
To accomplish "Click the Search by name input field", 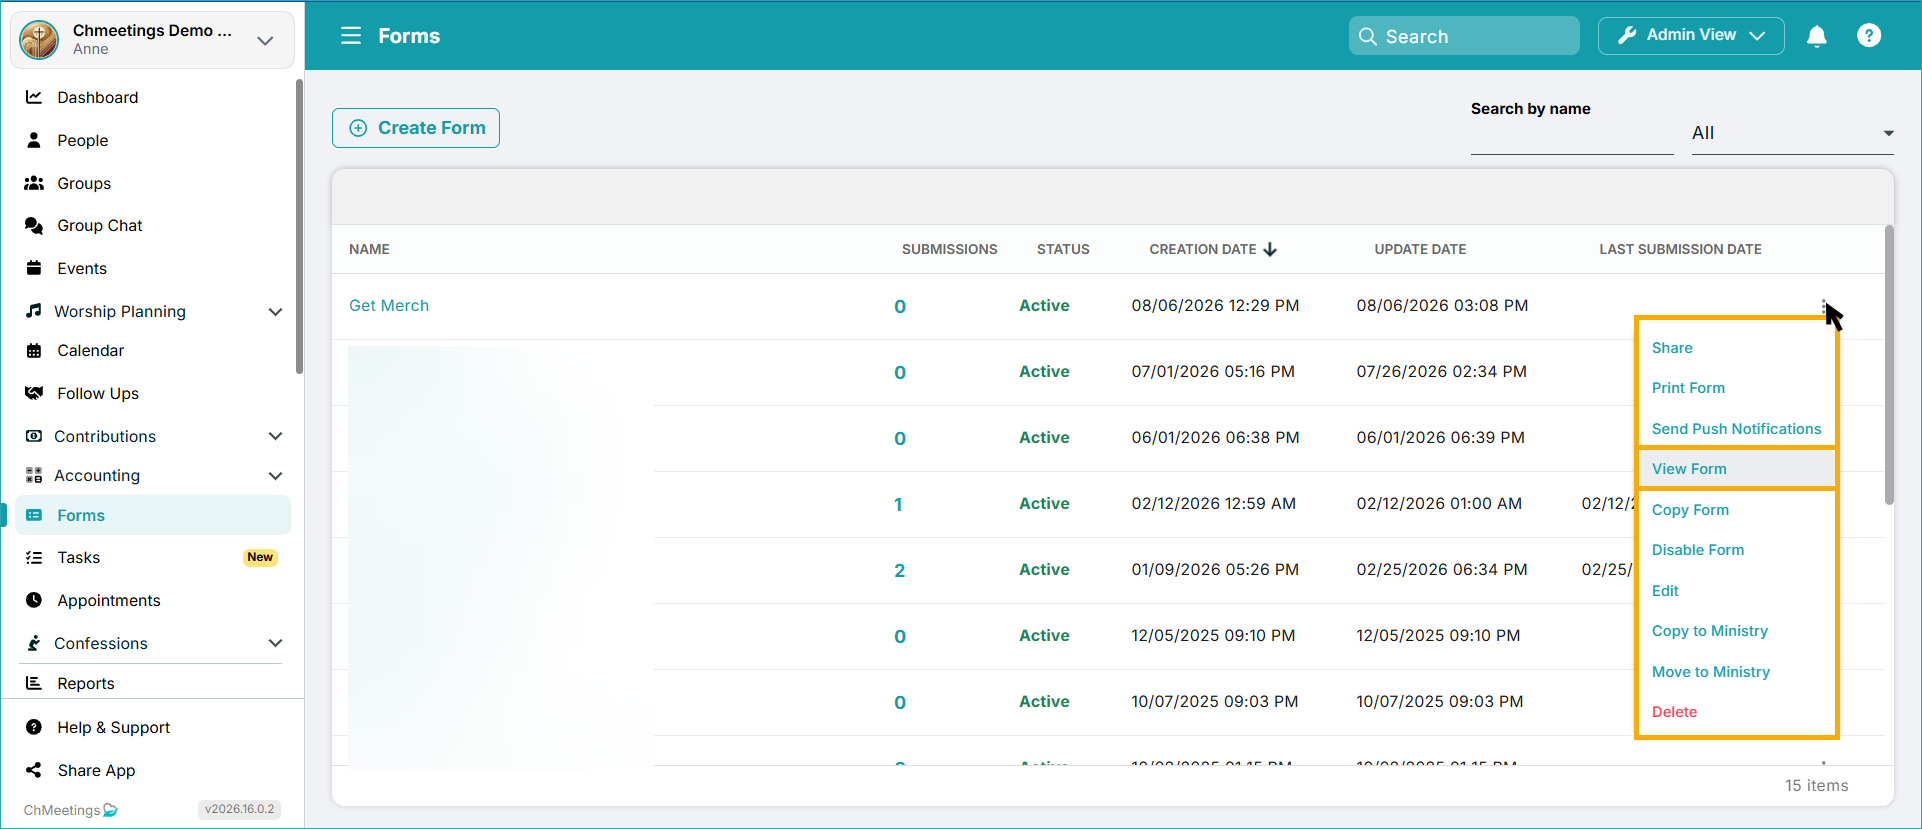I will [1572, 136].
